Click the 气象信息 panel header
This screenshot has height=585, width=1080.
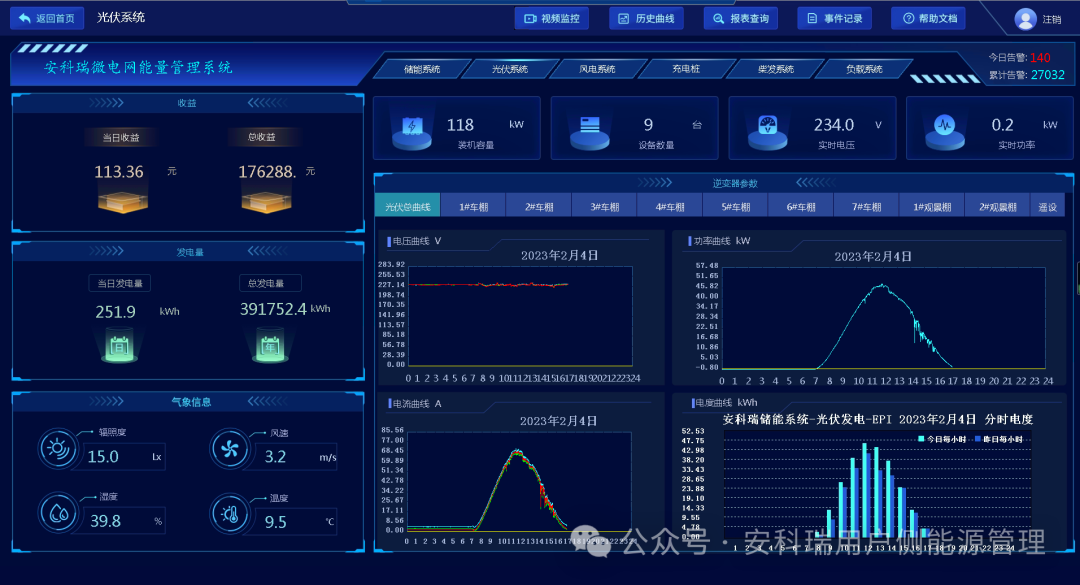pyautogui.click(x=191, y=402)
